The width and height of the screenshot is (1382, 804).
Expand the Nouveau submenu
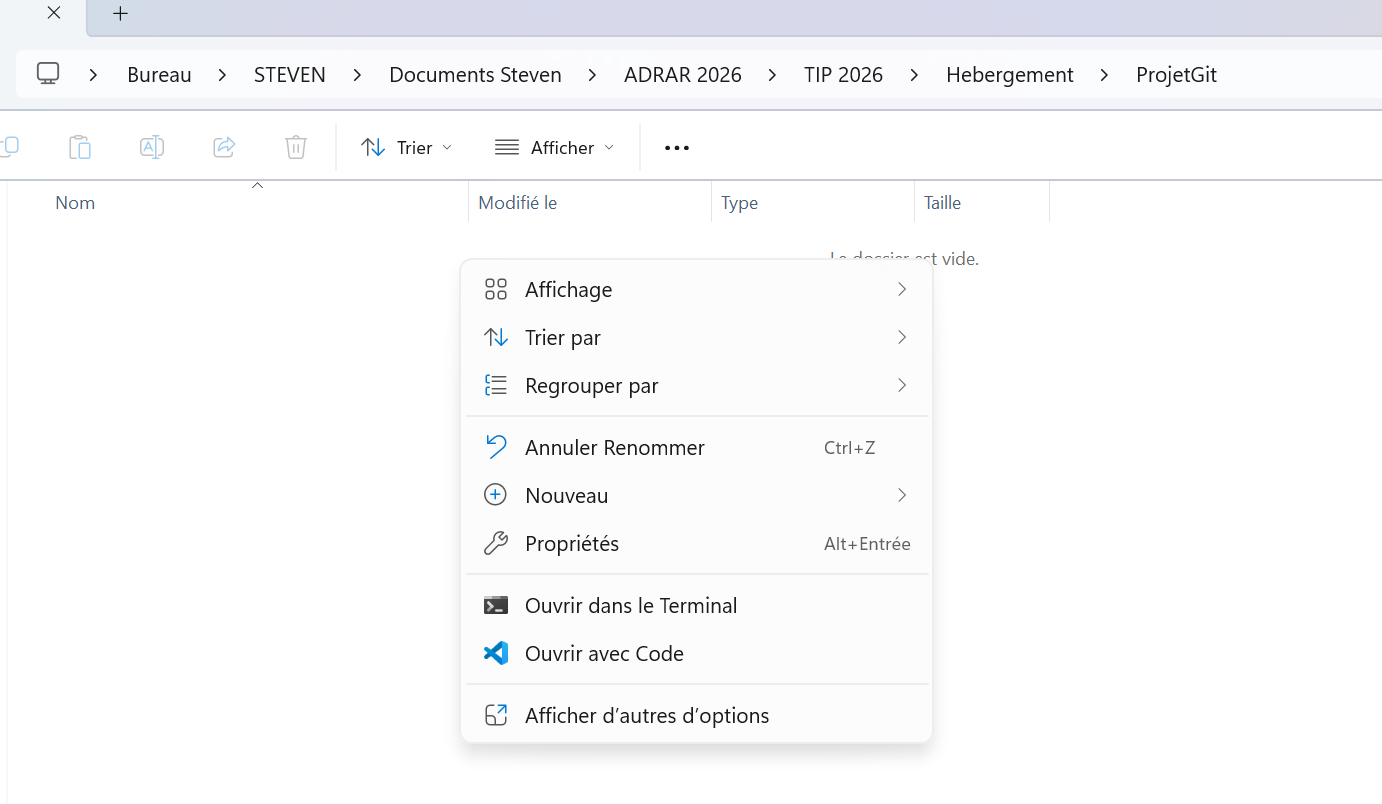697,495
